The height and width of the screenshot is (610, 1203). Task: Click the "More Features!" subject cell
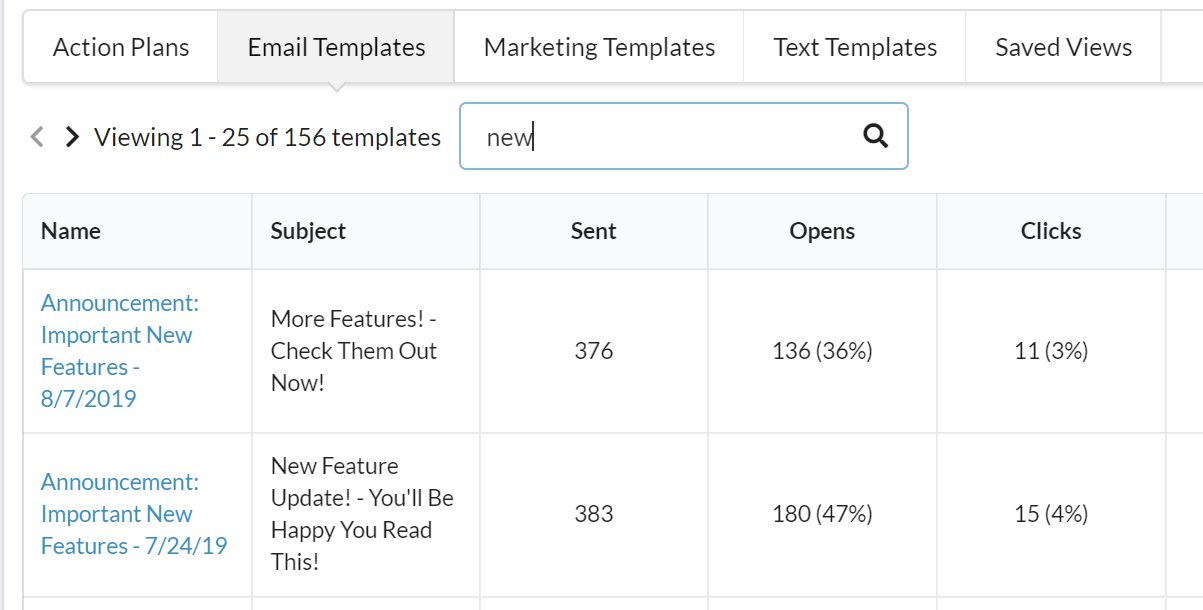click(354, 351)
